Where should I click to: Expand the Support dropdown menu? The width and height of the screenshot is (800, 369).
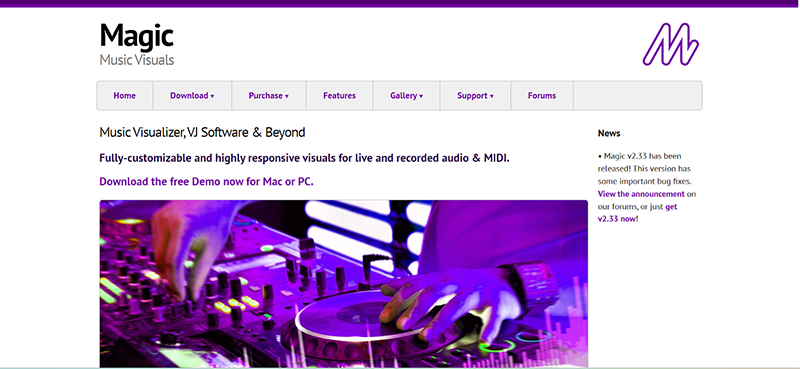pos(475,95)
